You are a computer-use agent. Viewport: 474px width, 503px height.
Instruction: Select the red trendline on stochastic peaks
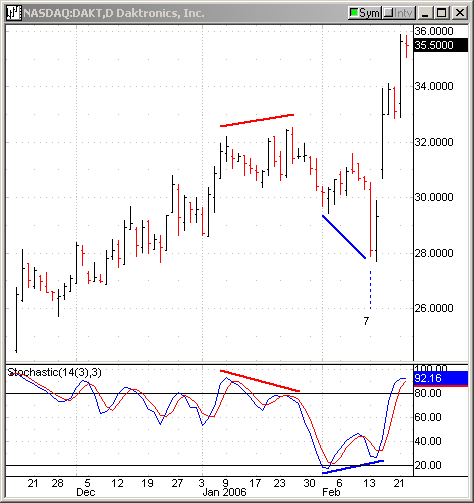(x=260, y=381)
